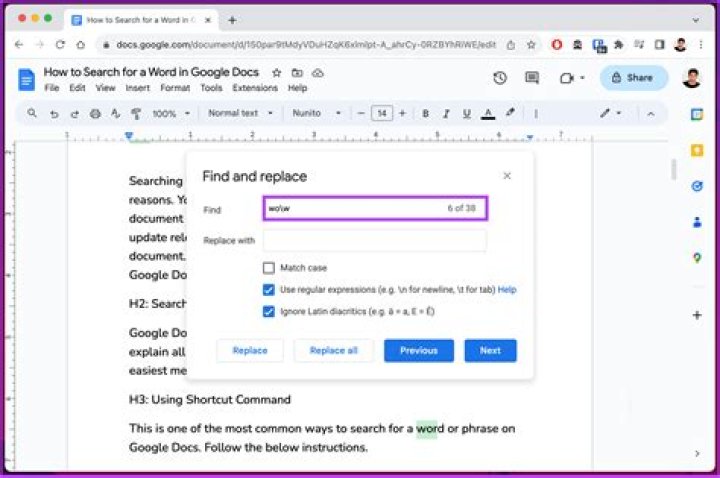720x478 pixels.
Task: Expand the Normal text style dropdown
Action: click(240, 114)
